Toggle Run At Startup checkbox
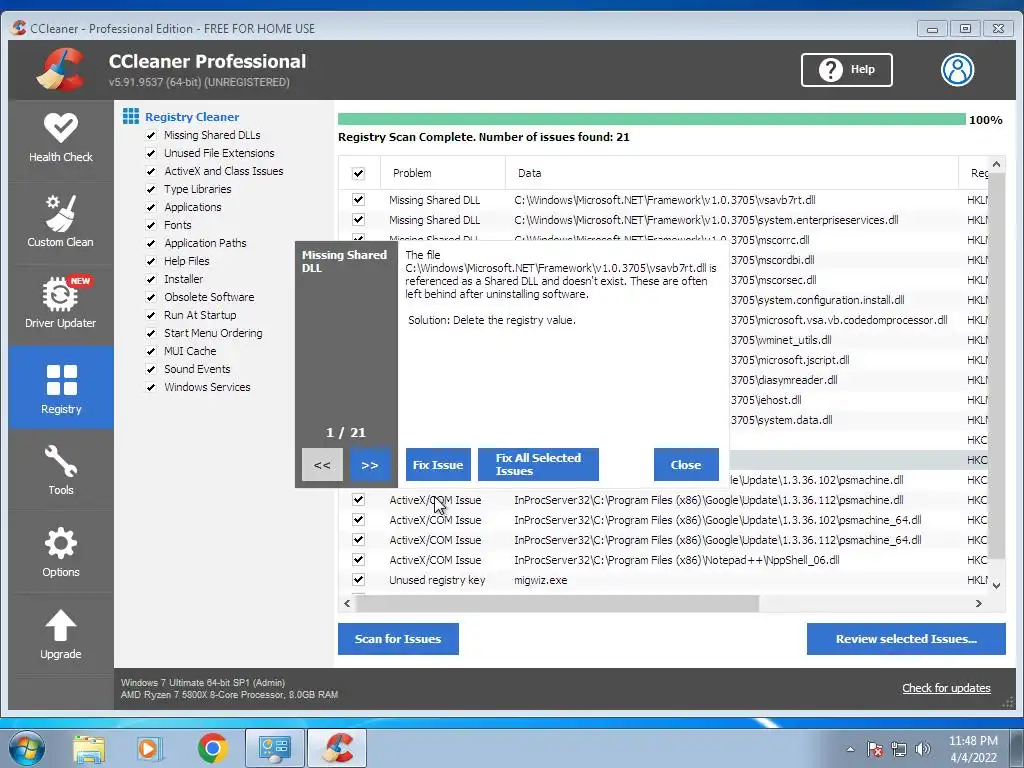 tap(151, 315)
